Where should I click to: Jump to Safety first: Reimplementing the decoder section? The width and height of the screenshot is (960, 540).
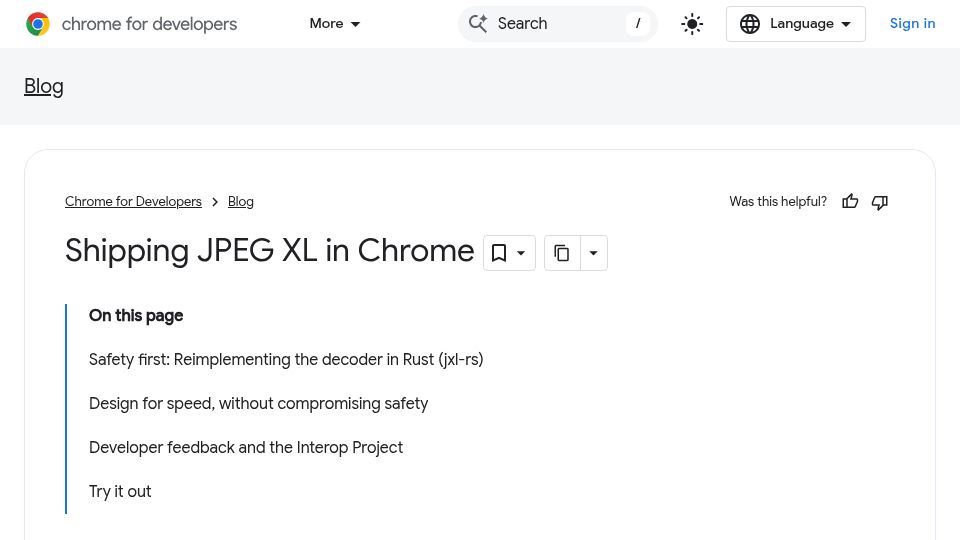286,359
